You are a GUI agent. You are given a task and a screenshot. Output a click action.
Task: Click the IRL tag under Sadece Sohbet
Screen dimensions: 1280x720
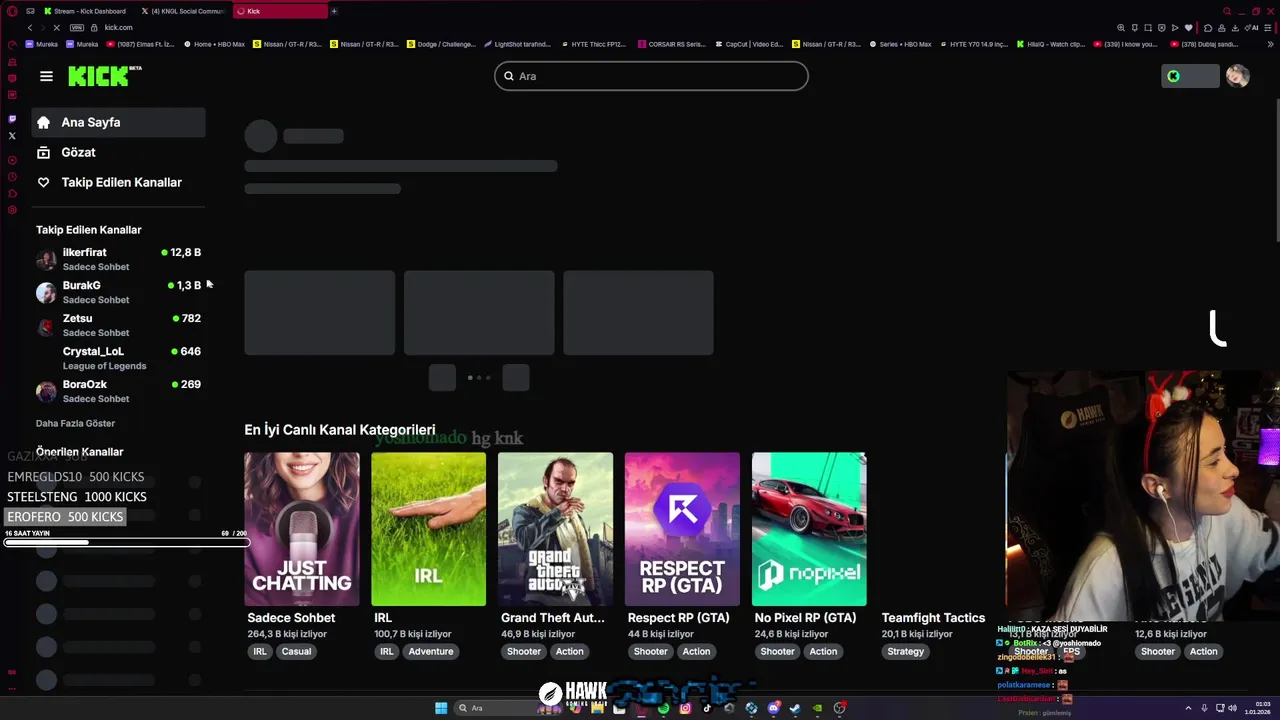[x=260, y=651]
